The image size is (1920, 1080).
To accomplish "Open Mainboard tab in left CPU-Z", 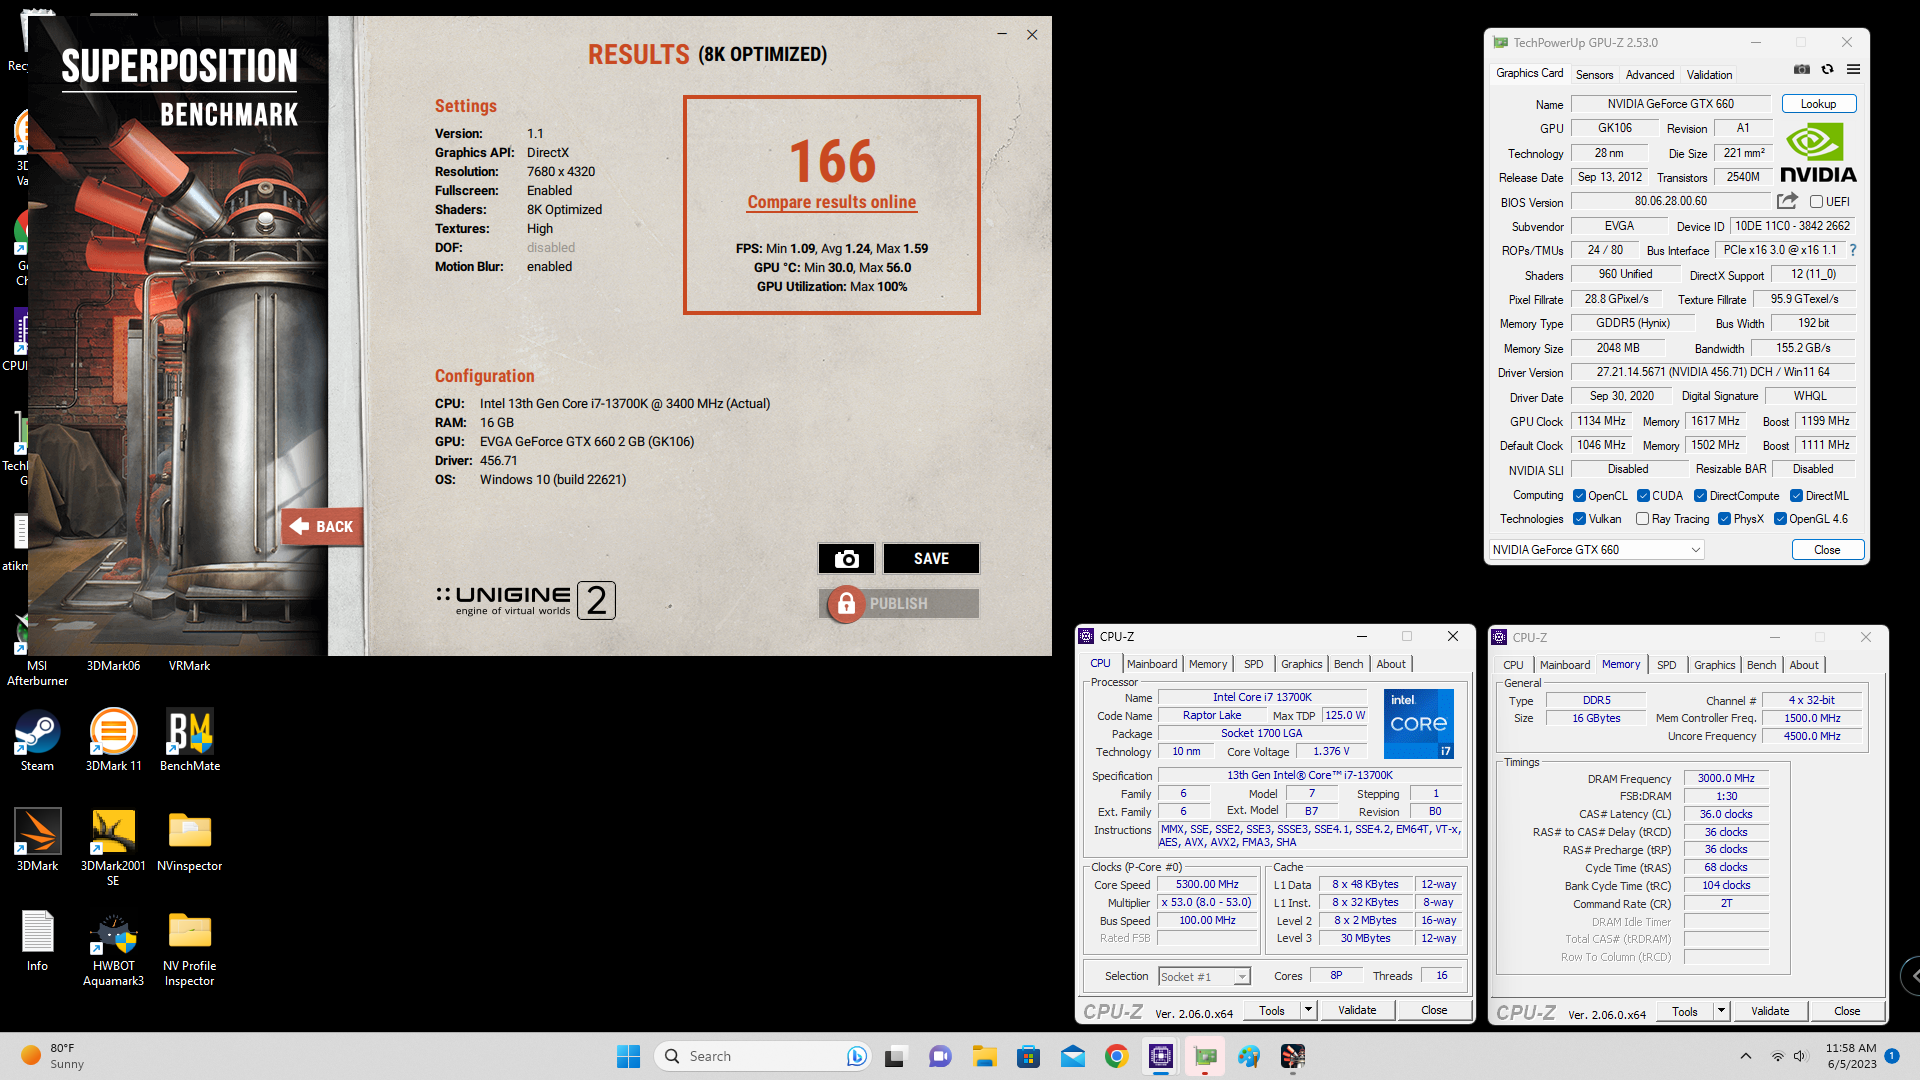I will tap(1152, 664).
